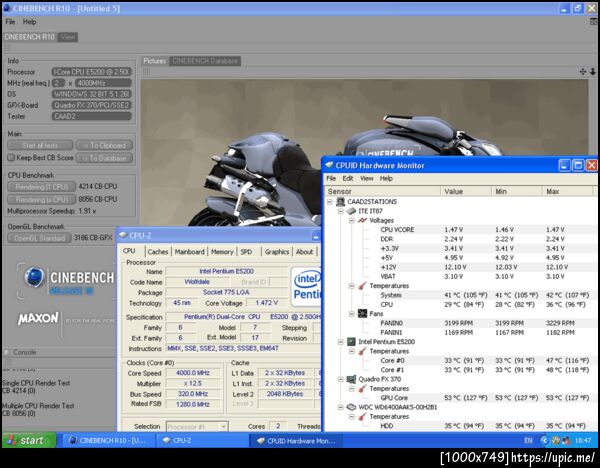
Task: Open the Help menu in CINEBENCH
Action: point(29,22)
